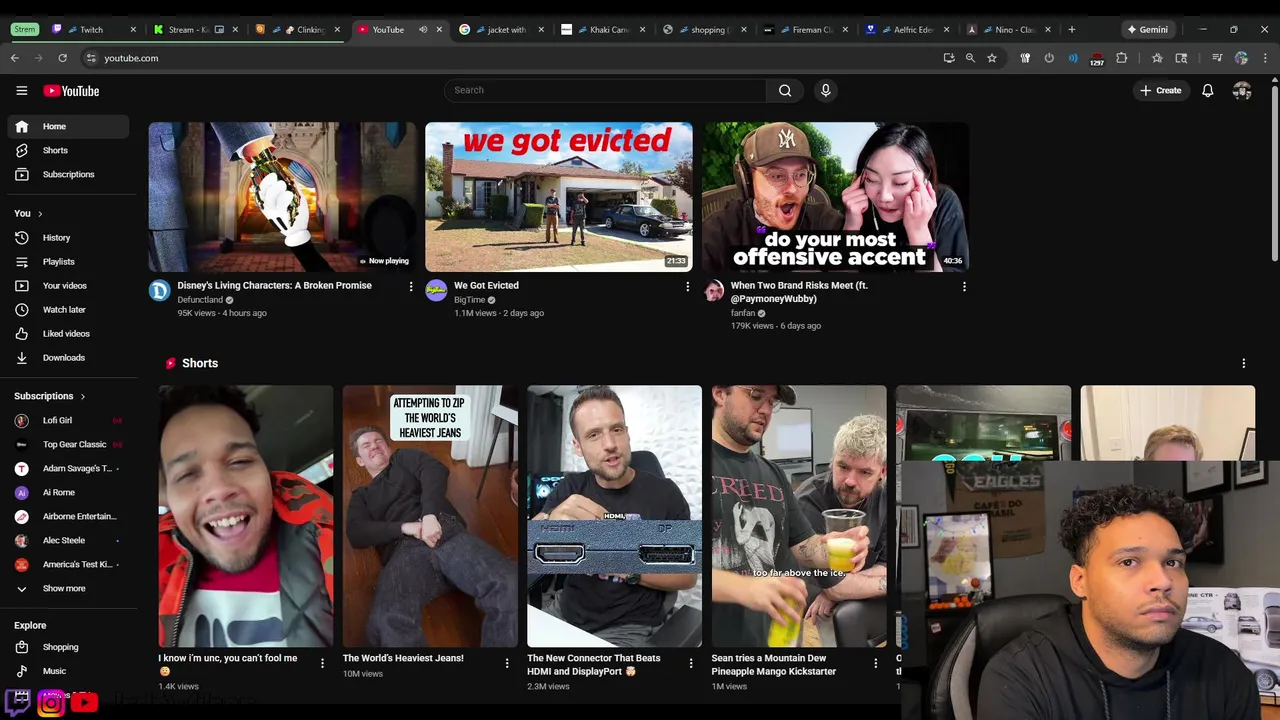The height and width of the screenshot is (720, 1280).
Task: Open Your videos in sidebar
Action: 68,286
